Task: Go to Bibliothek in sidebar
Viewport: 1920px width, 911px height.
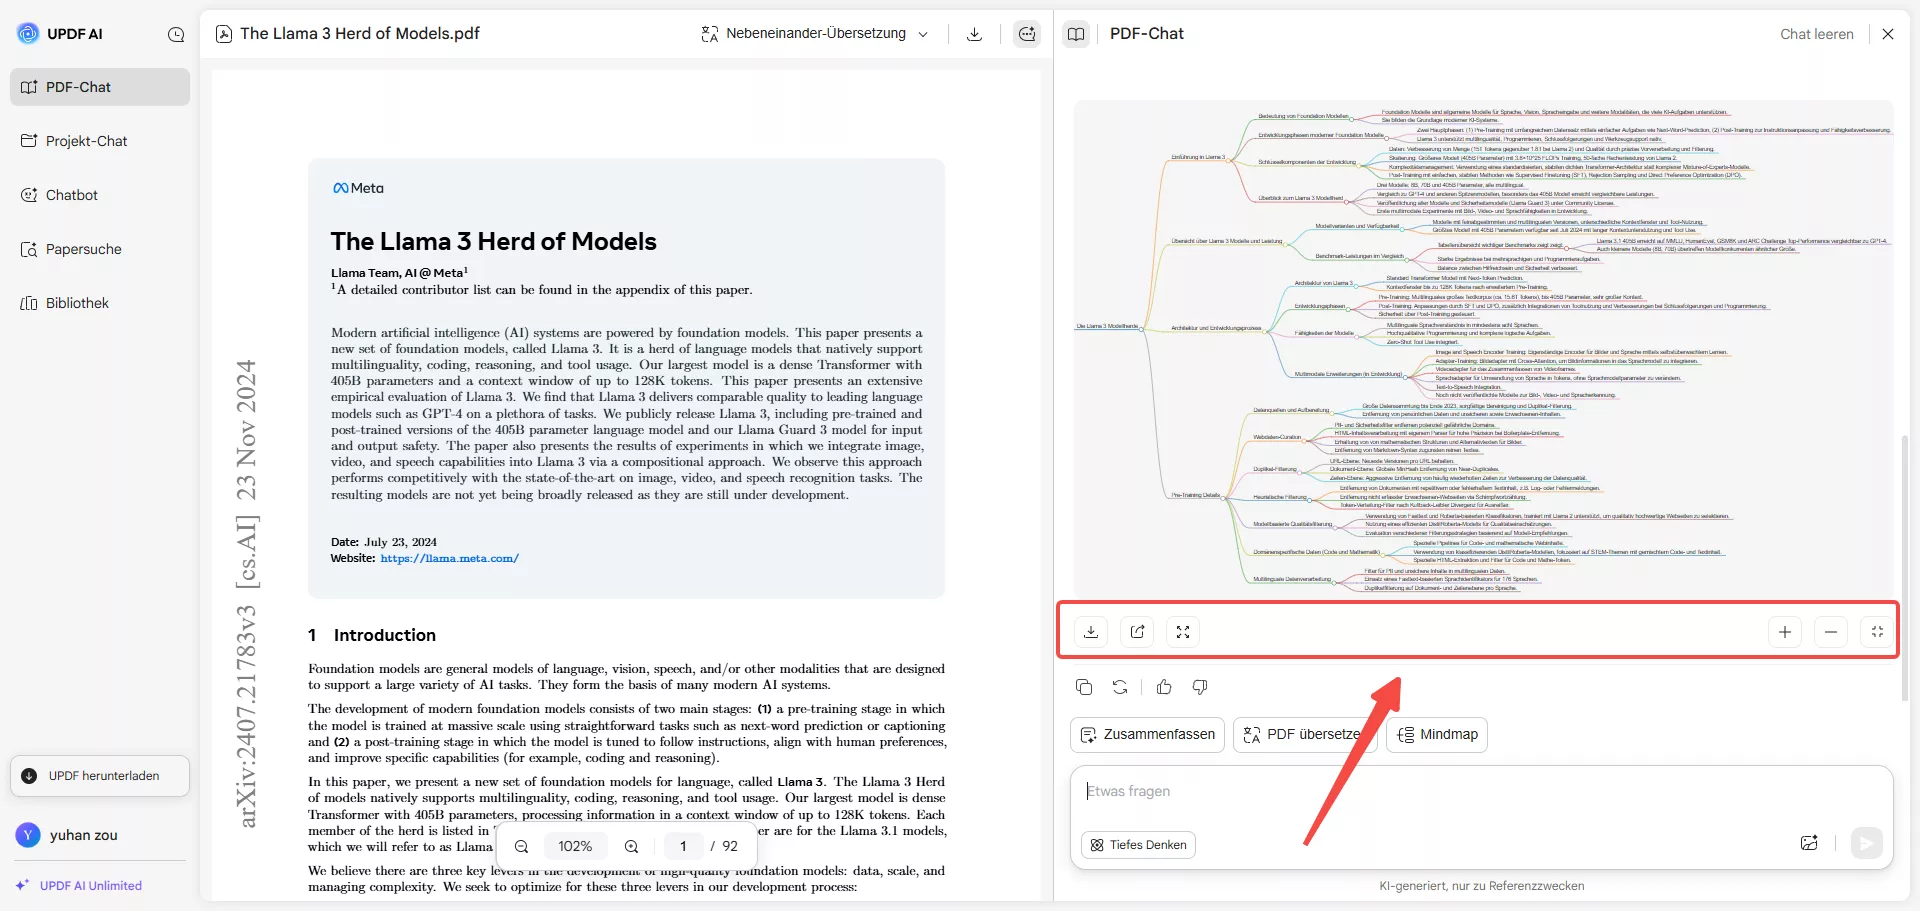Action: click(100, 303)
